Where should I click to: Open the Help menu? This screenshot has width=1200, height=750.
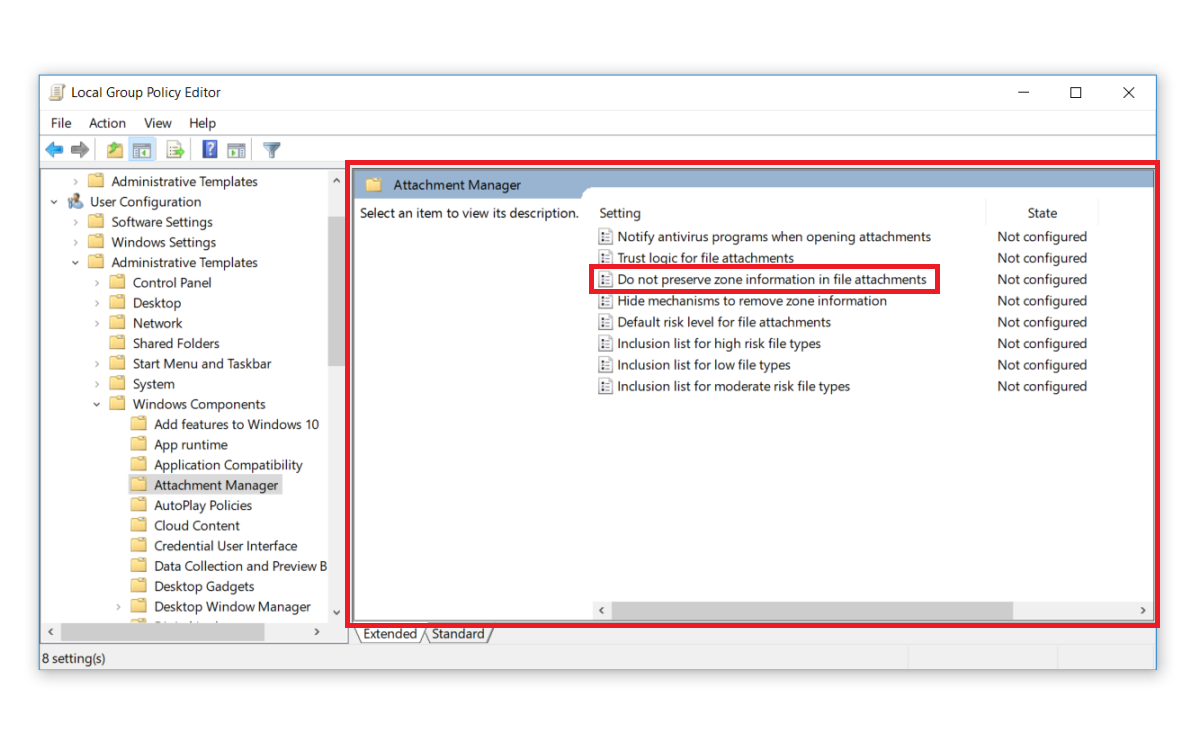pyautogui.click(x=202, y=123)
